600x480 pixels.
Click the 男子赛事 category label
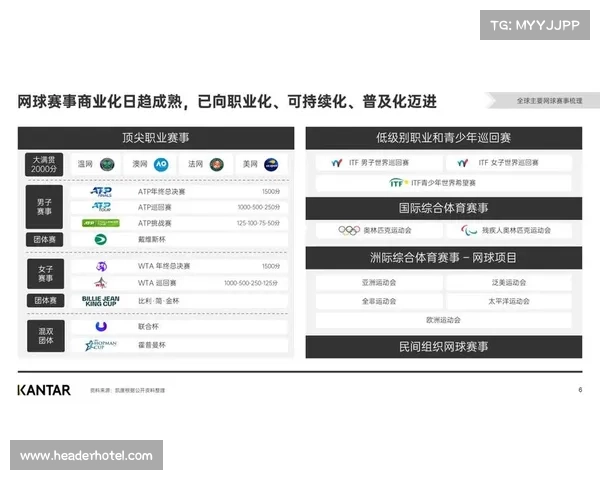pyautogui.click(x=44, y=207)
